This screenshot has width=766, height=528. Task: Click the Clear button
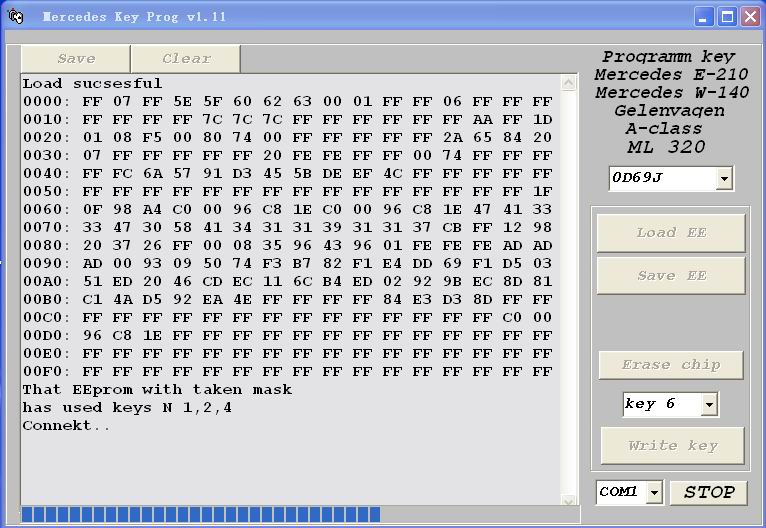coord(186,59)
